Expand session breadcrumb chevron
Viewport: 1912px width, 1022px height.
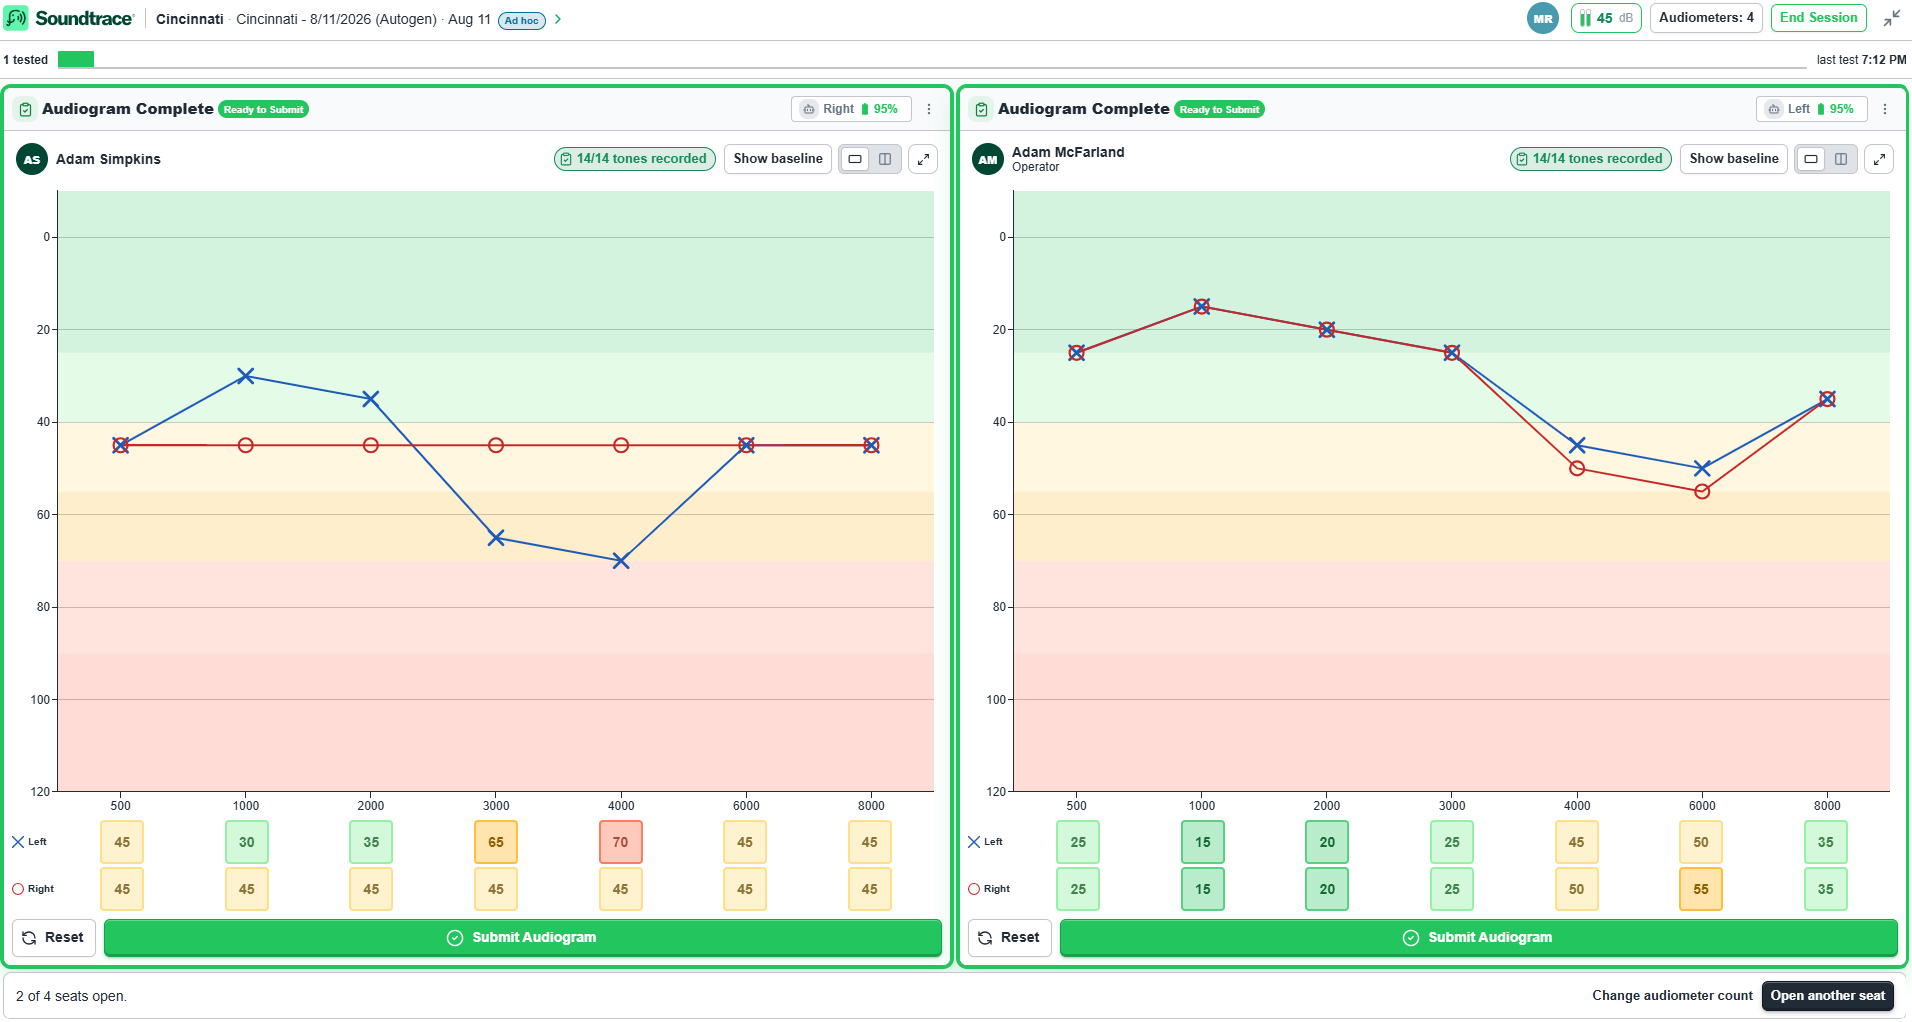[558, 19]
